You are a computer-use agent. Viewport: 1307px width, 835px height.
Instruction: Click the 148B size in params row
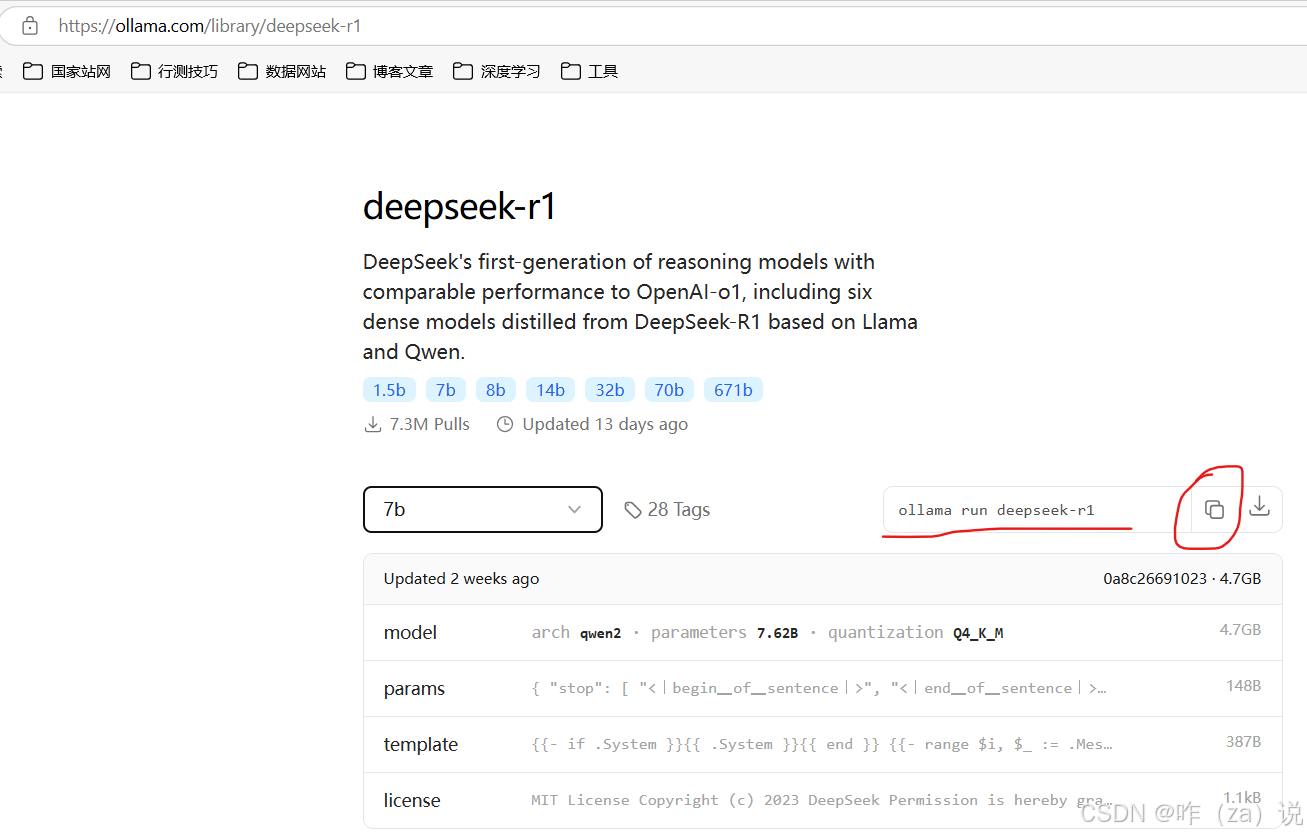[1243, 686]
